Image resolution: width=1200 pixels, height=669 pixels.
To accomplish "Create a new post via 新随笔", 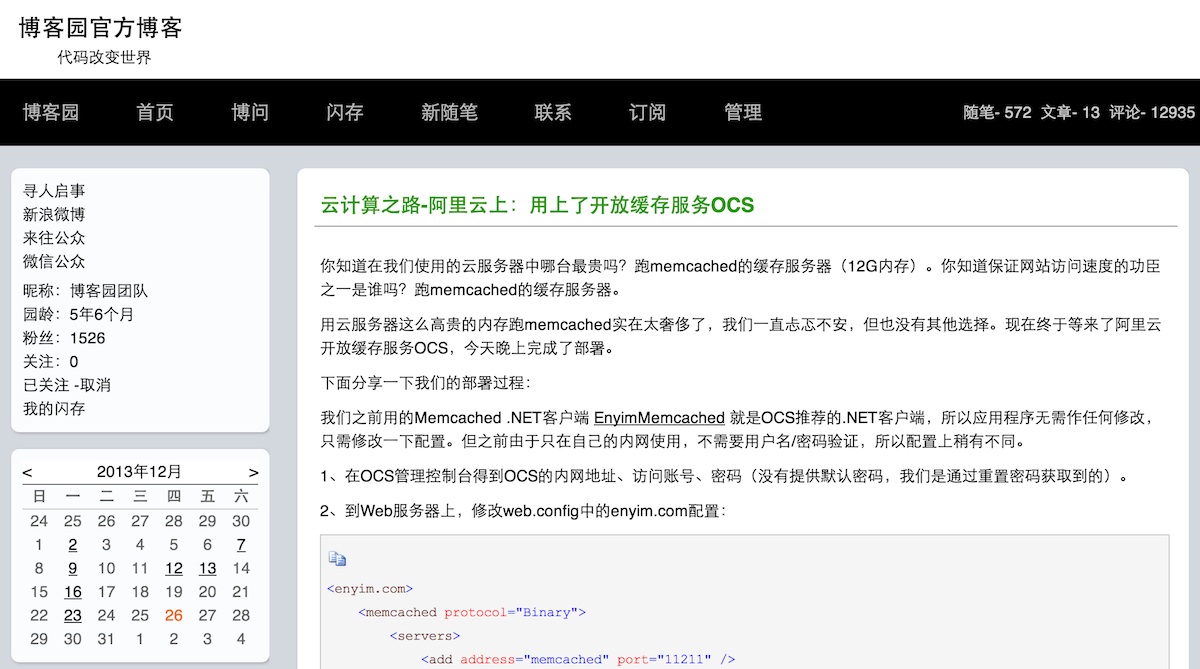I will coord(449,113).
